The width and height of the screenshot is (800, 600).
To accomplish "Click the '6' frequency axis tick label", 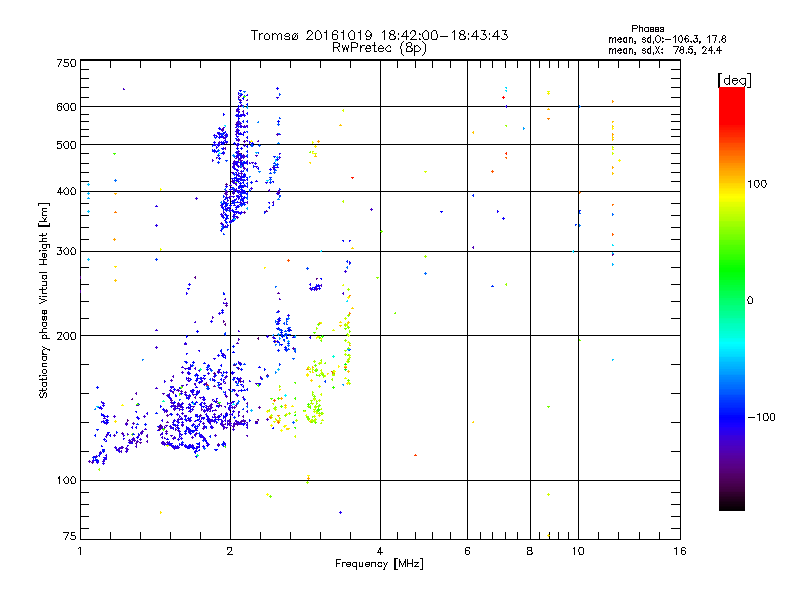I will (467, 551).
